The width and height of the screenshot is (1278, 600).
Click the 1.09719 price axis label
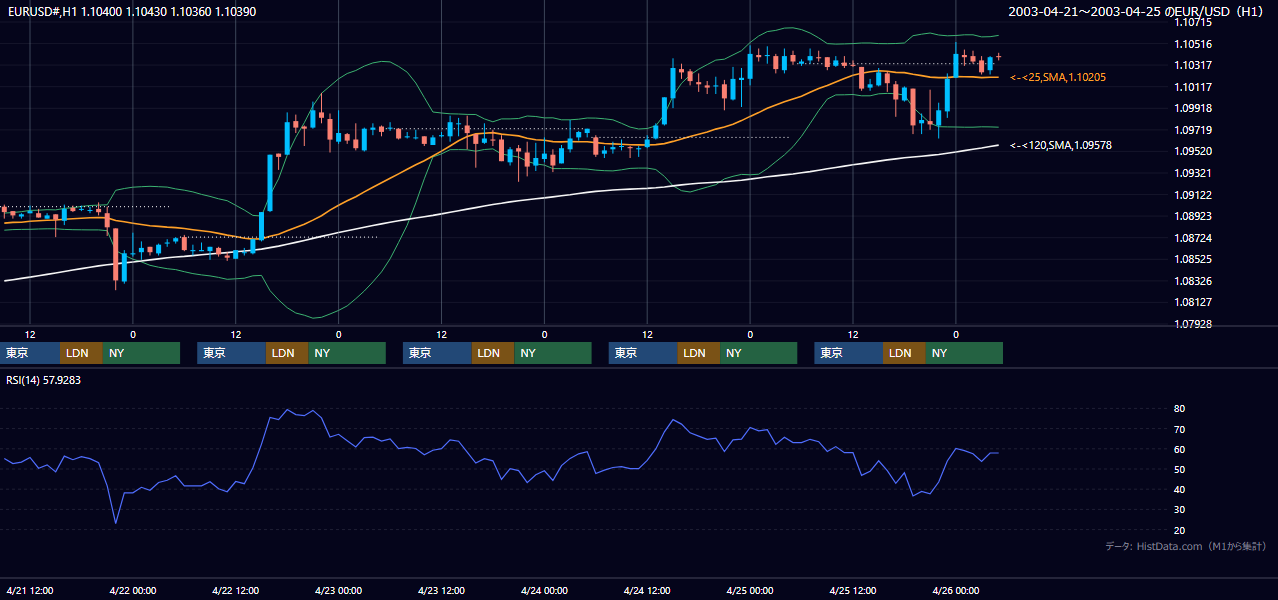tap(1193, 130)
